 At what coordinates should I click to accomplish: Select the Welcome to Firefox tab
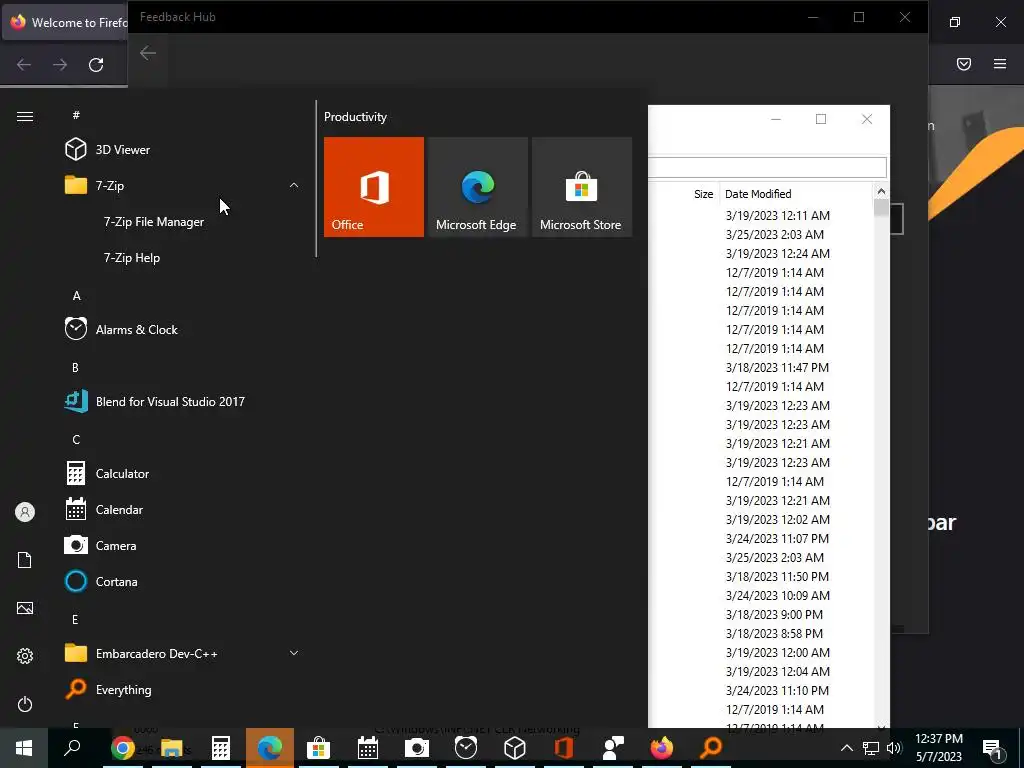pos(65,22)
